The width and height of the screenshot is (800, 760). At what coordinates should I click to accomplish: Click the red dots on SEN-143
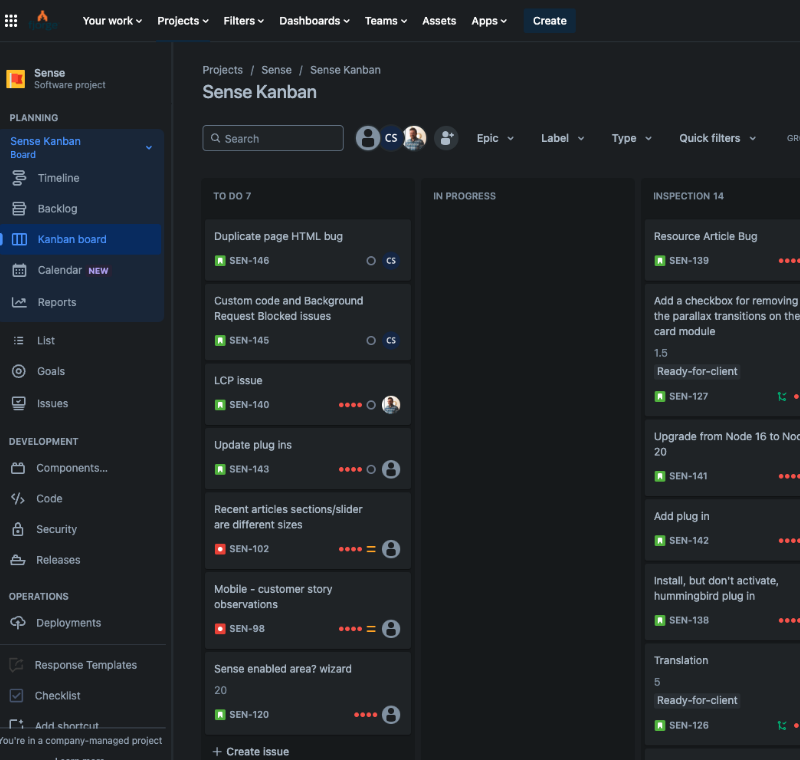pyautogui.click(x=351, y=469)
